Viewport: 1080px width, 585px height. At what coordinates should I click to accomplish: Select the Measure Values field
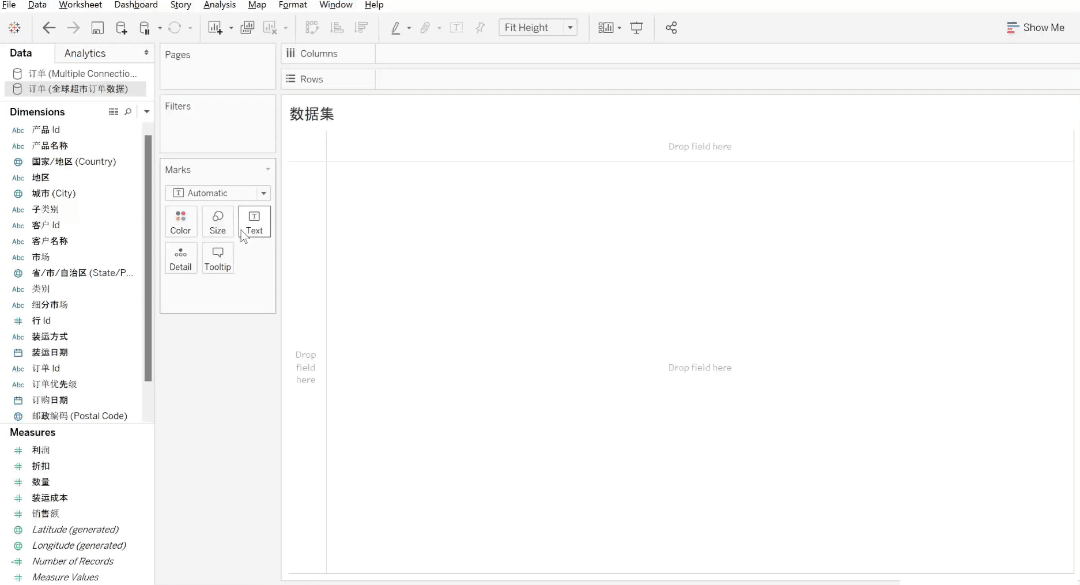pos(65,577)
